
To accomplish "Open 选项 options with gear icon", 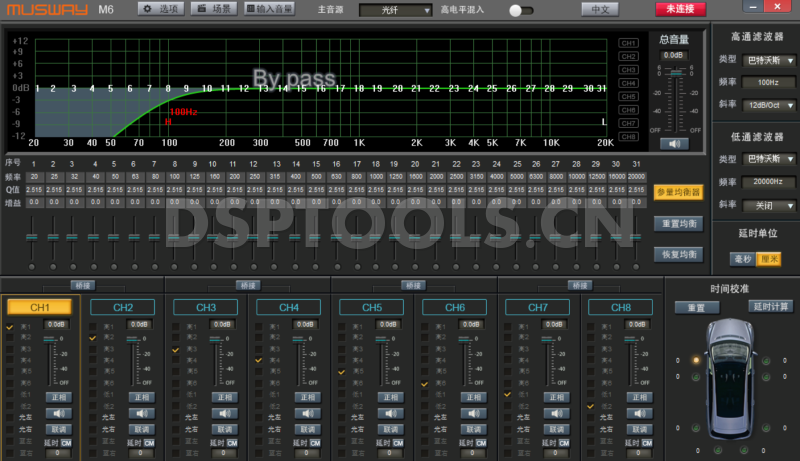I will click(x=161, y=9).
